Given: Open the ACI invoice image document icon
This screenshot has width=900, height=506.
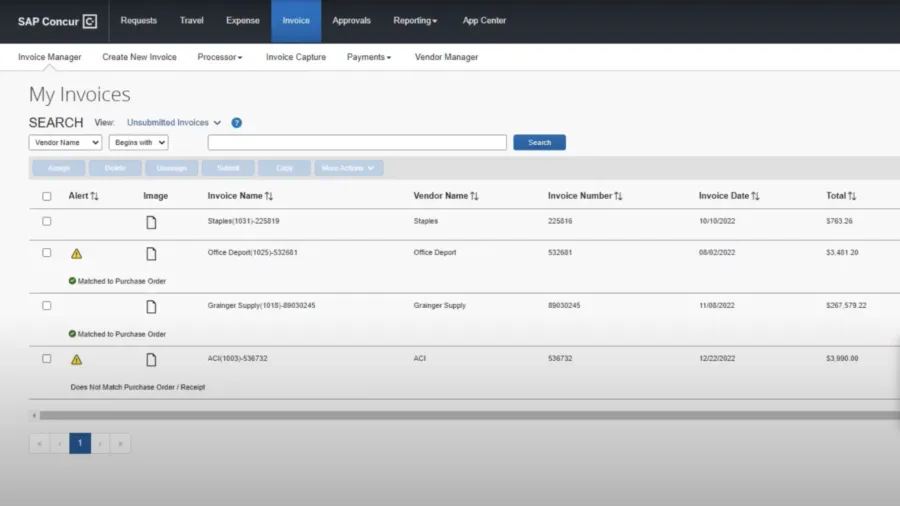Looking at the screenshot, I should point(151,360).
